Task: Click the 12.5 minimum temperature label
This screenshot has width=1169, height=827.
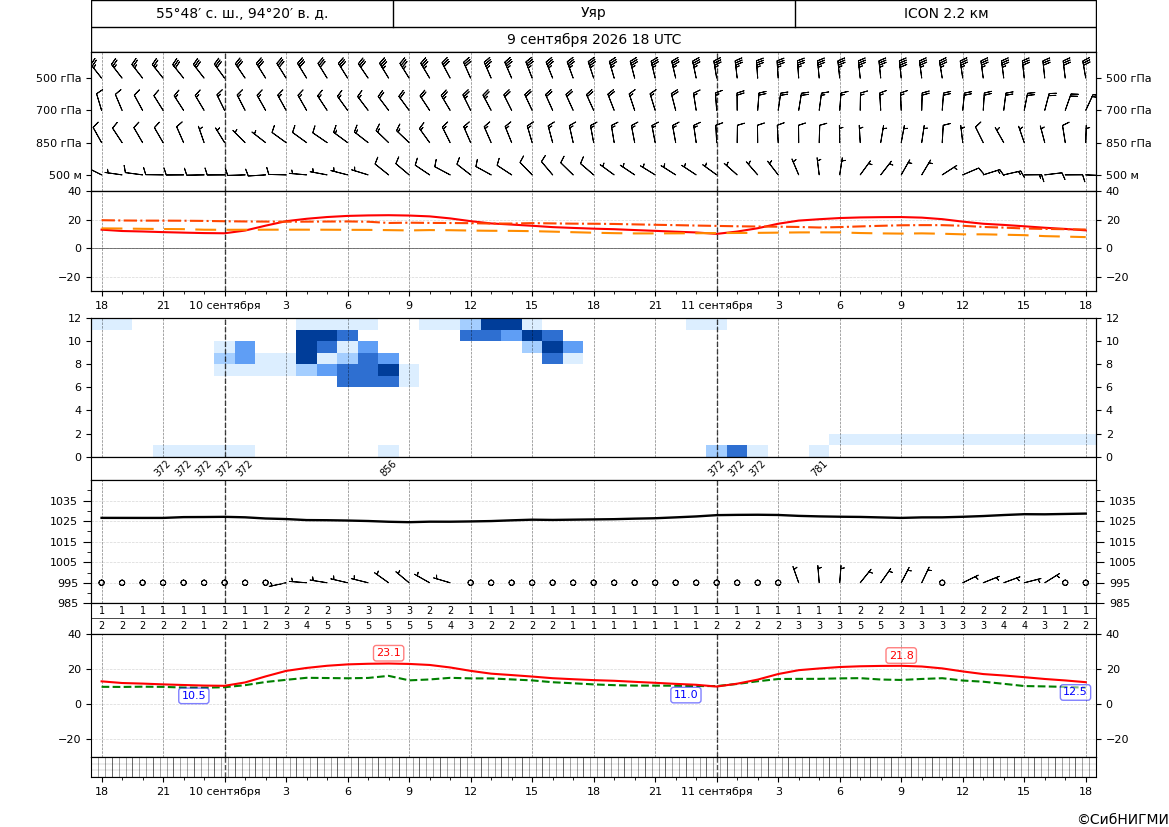Action: (x=1074, y=691)
